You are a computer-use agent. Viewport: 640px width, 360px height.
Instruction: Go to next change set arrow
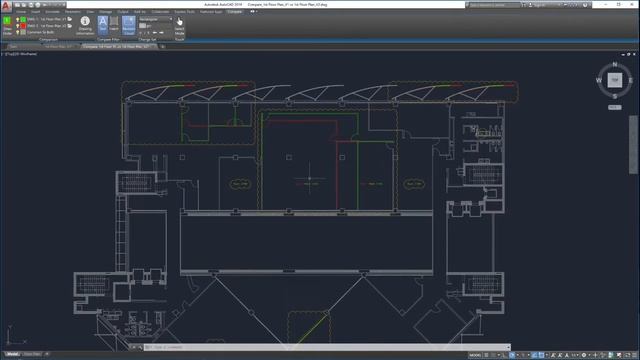point(162,33)
